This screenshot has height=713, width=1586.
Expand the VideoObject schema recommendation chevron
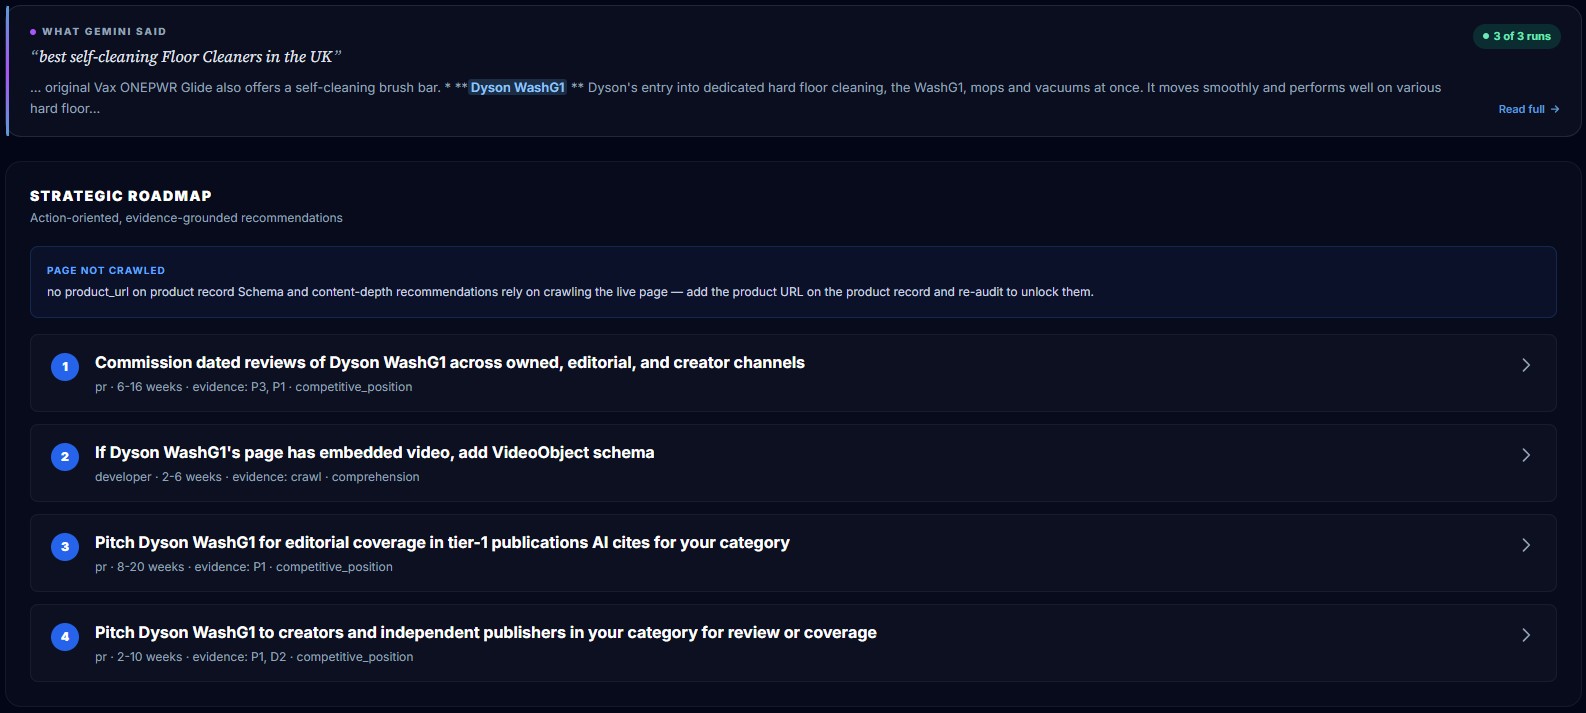[1526, 455]
